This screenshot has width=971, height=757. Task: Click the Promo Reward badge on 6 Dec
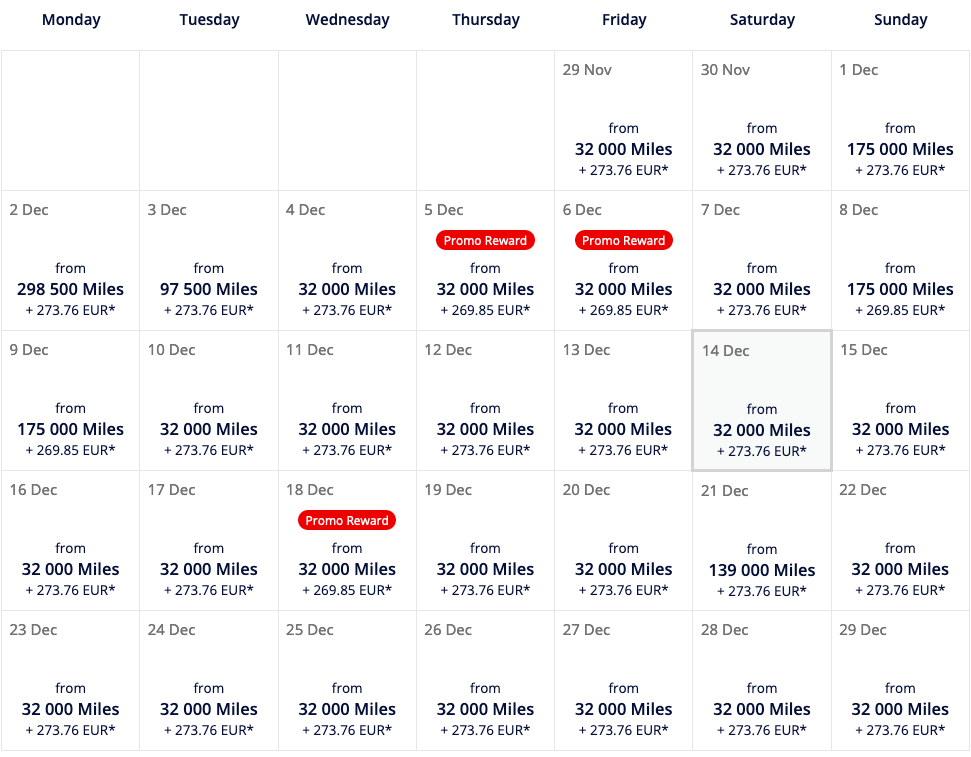pyautogui.click(x=623, y=240)
